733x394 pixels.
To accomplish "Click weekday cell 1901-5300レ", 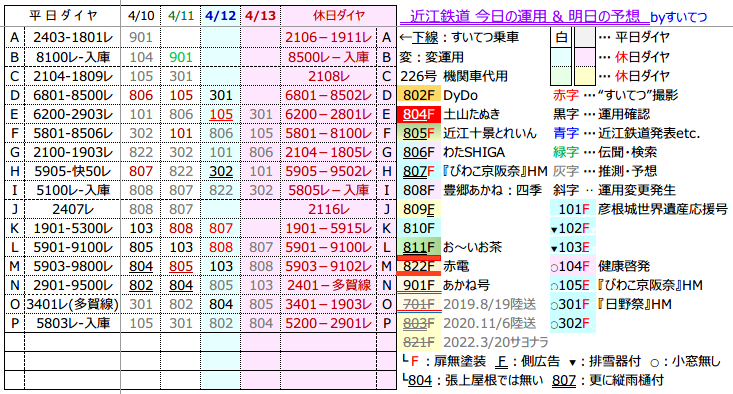I will pyautogui.click(x=72, y=228).
